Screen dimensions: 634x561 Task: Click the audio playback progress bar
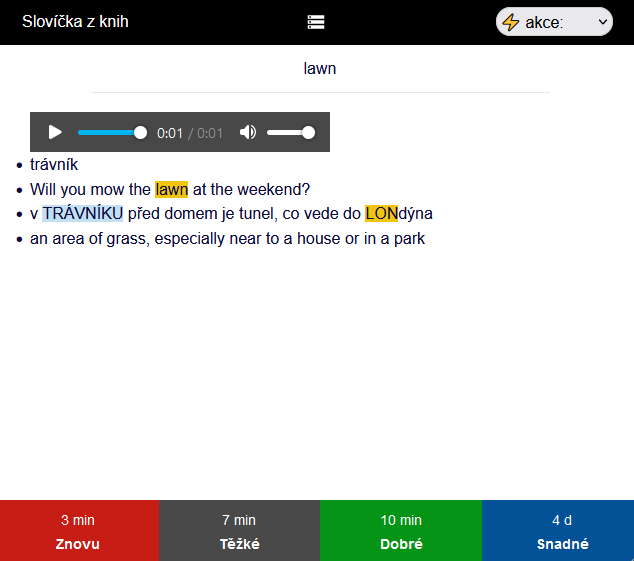coord(110,133)
